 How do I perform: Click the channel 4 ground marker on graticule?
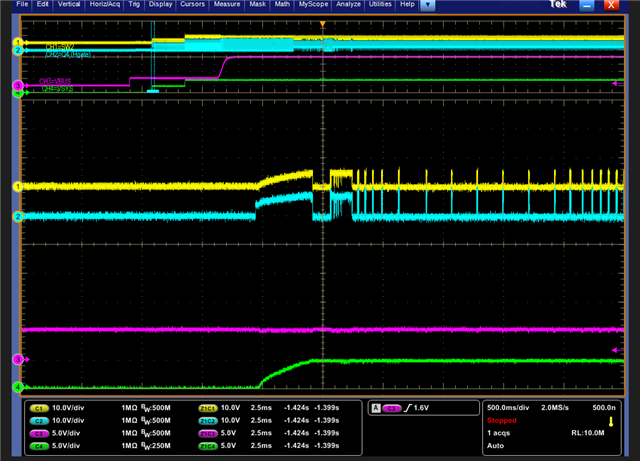(x=17, y=386)
